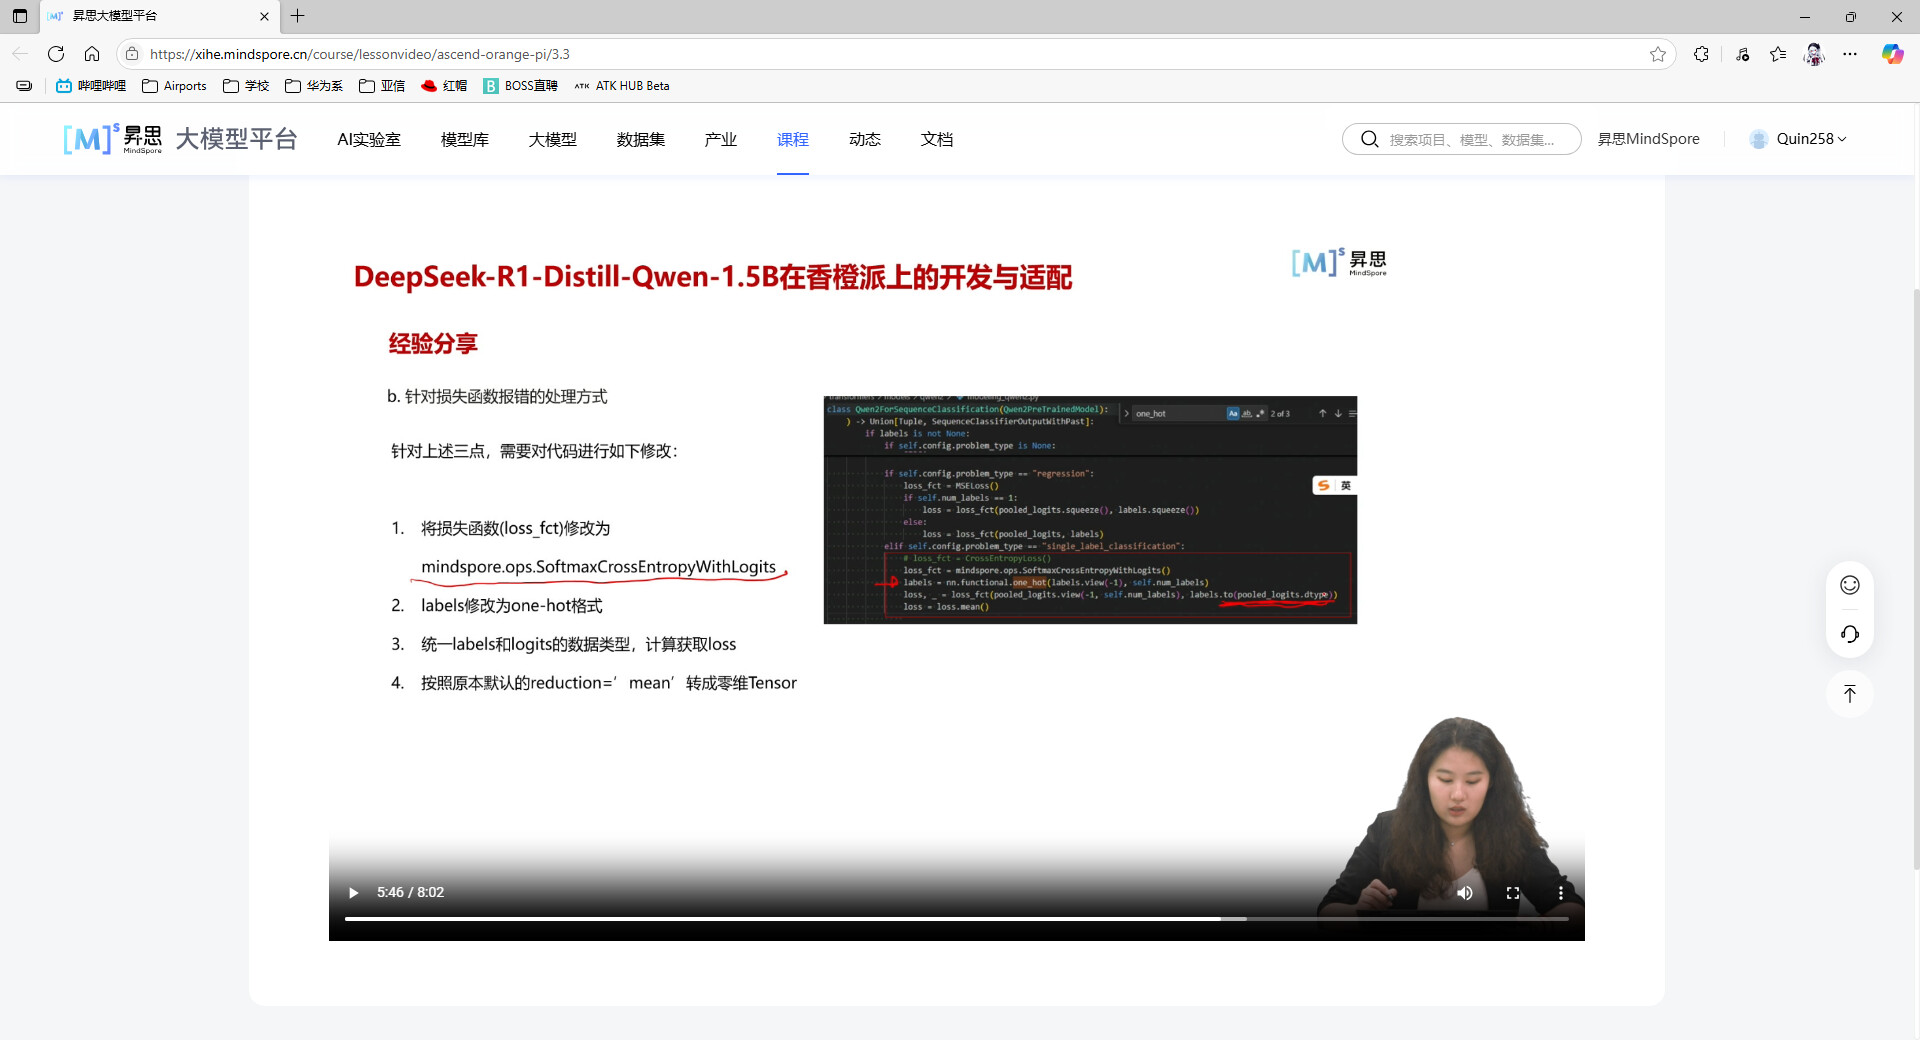Open the 模型库 navigation tab

pyautogui.click(x=465, y=140)
